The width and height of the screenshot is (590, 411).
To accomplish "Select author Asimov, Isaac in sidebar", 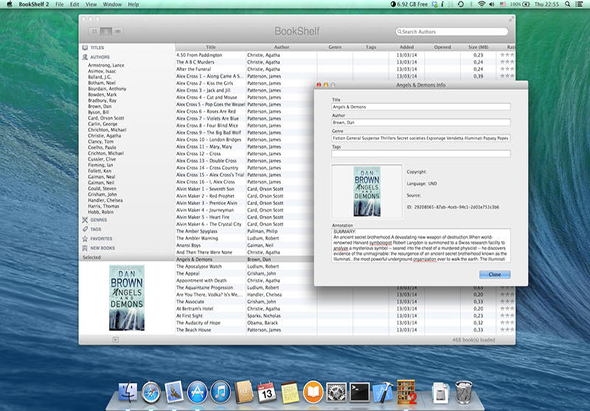I will [x=102, y=71].
